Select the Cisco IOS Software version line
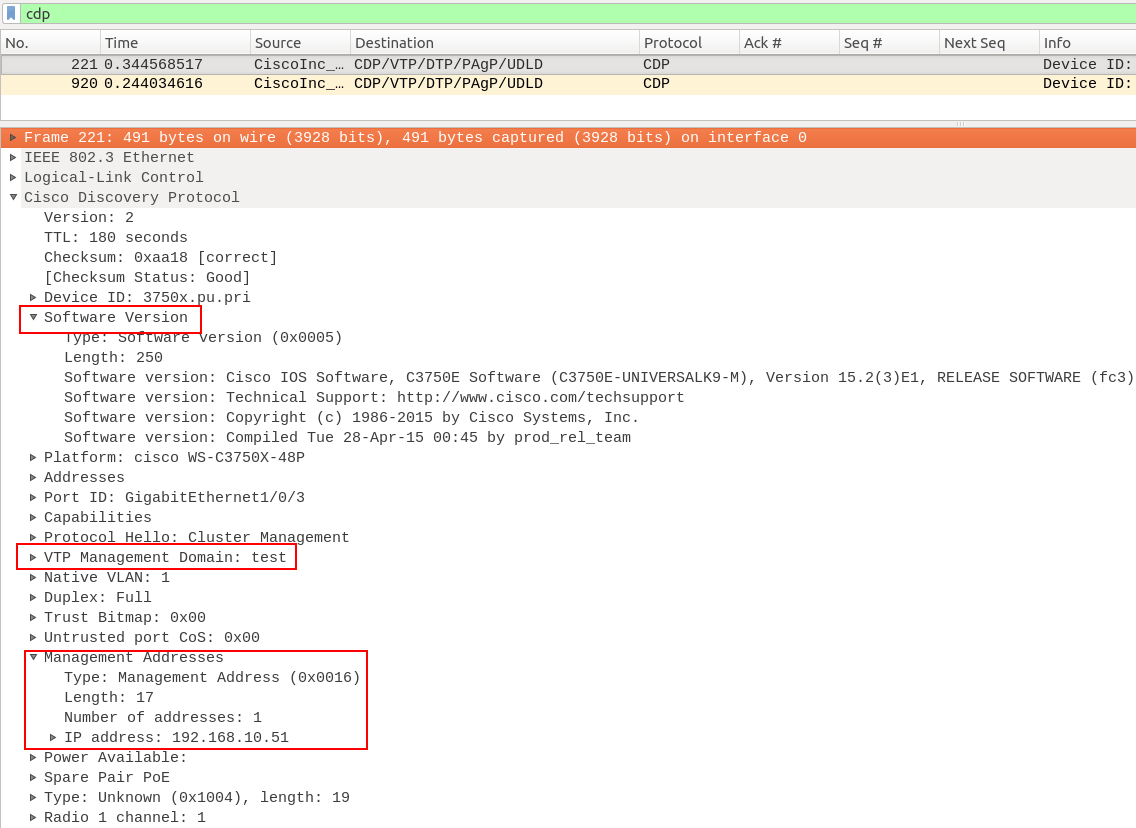Image resolution: width=1136 pixels, height=828 pixels. [598, 377]
